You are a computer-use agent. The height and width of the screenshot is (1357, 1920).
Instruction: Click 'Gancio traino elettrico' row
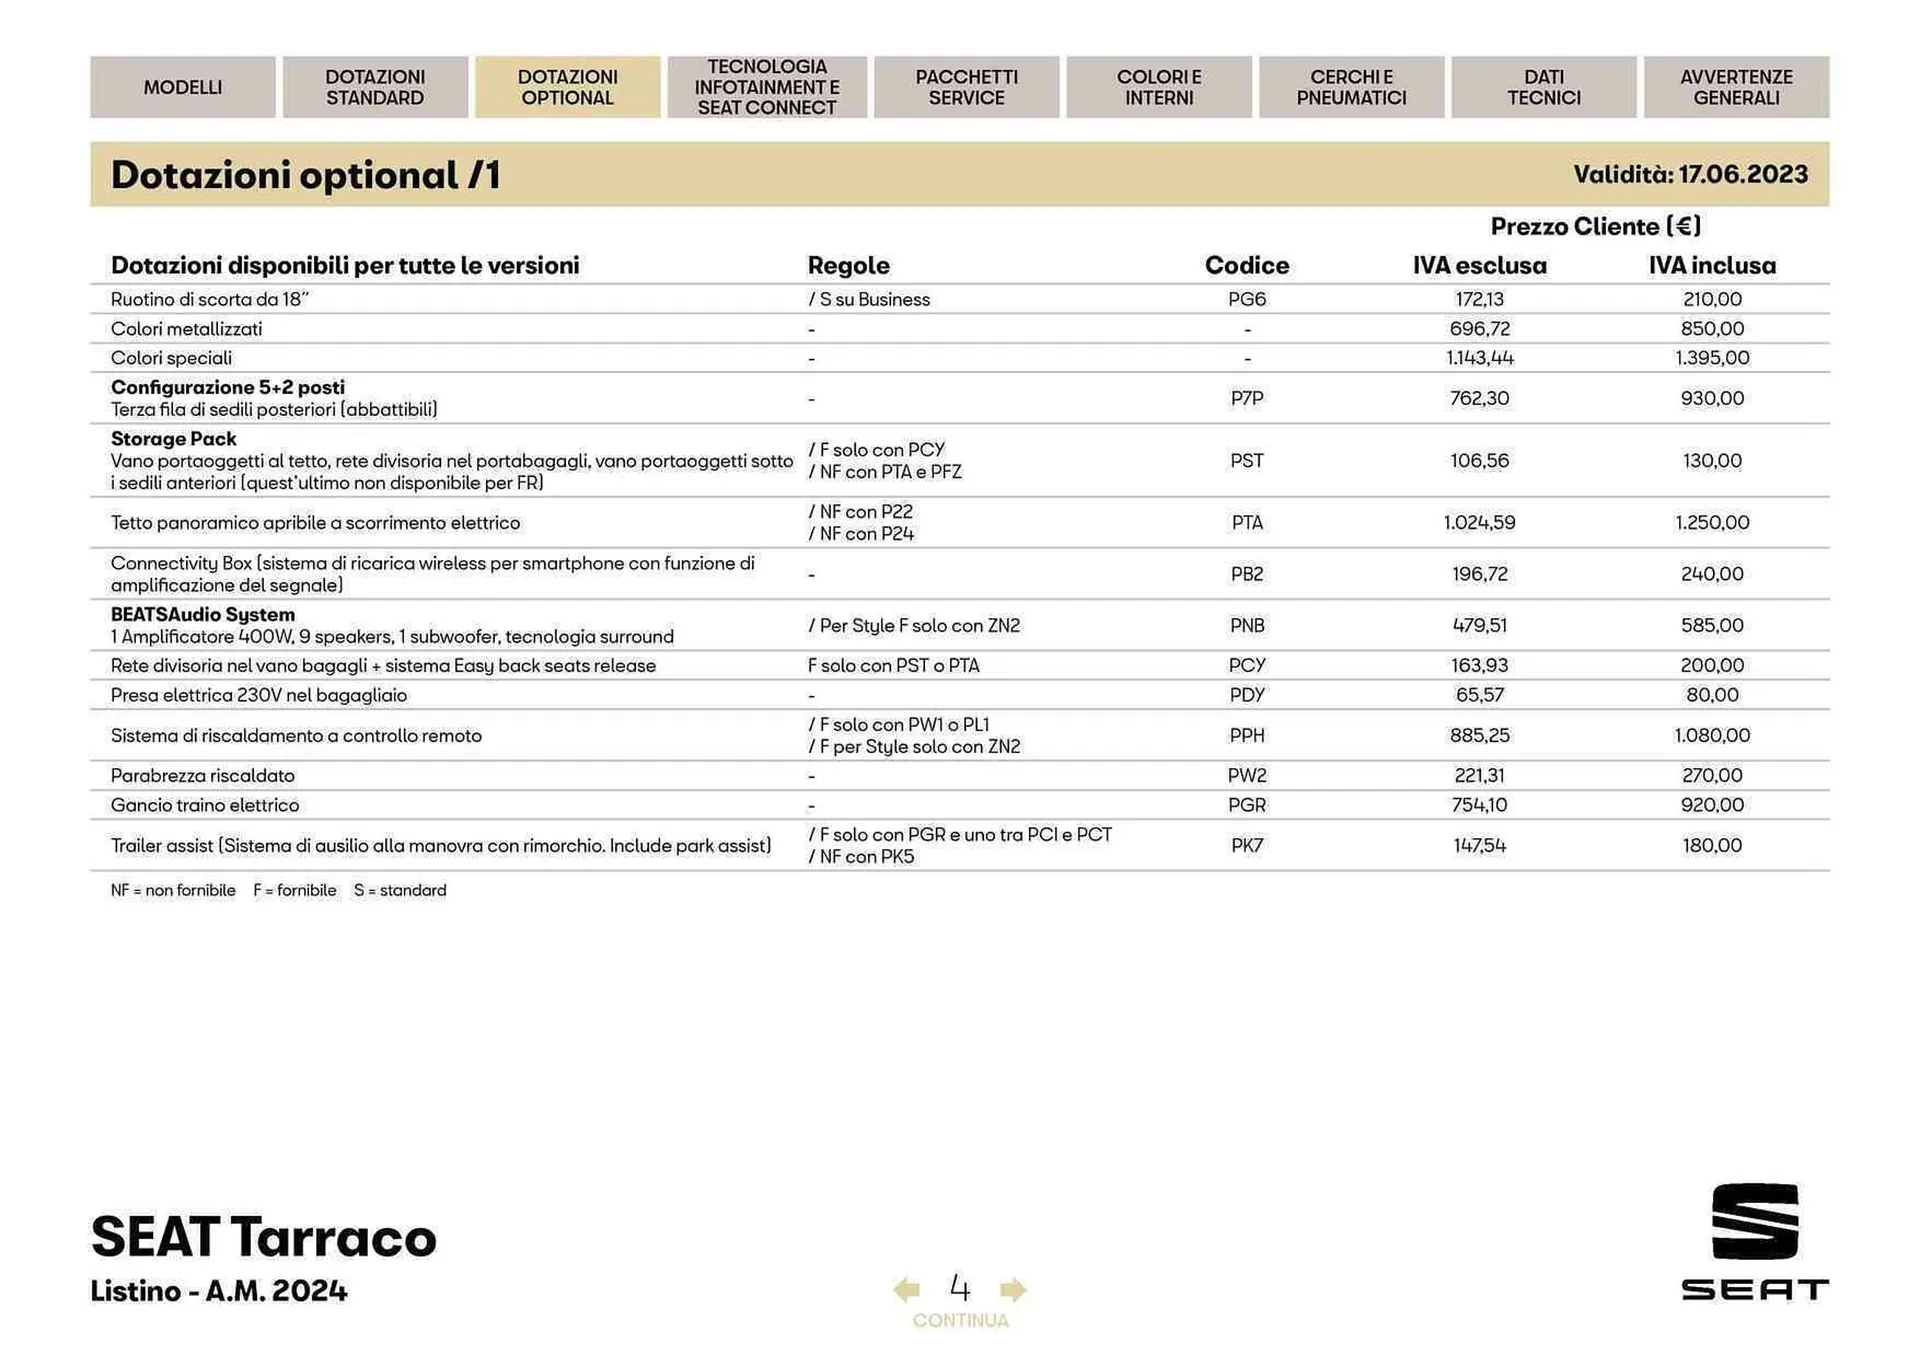[x=960, y=805]
